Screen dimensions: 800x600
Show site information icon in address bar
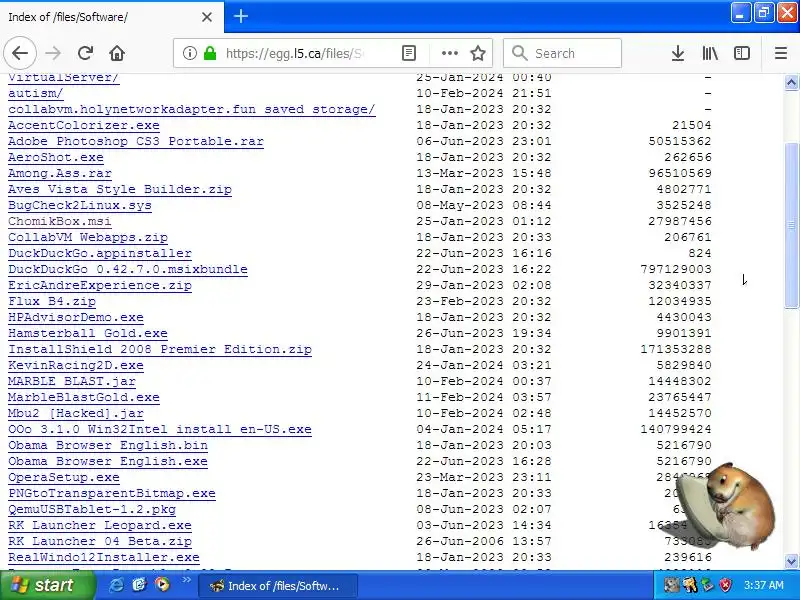189,53
